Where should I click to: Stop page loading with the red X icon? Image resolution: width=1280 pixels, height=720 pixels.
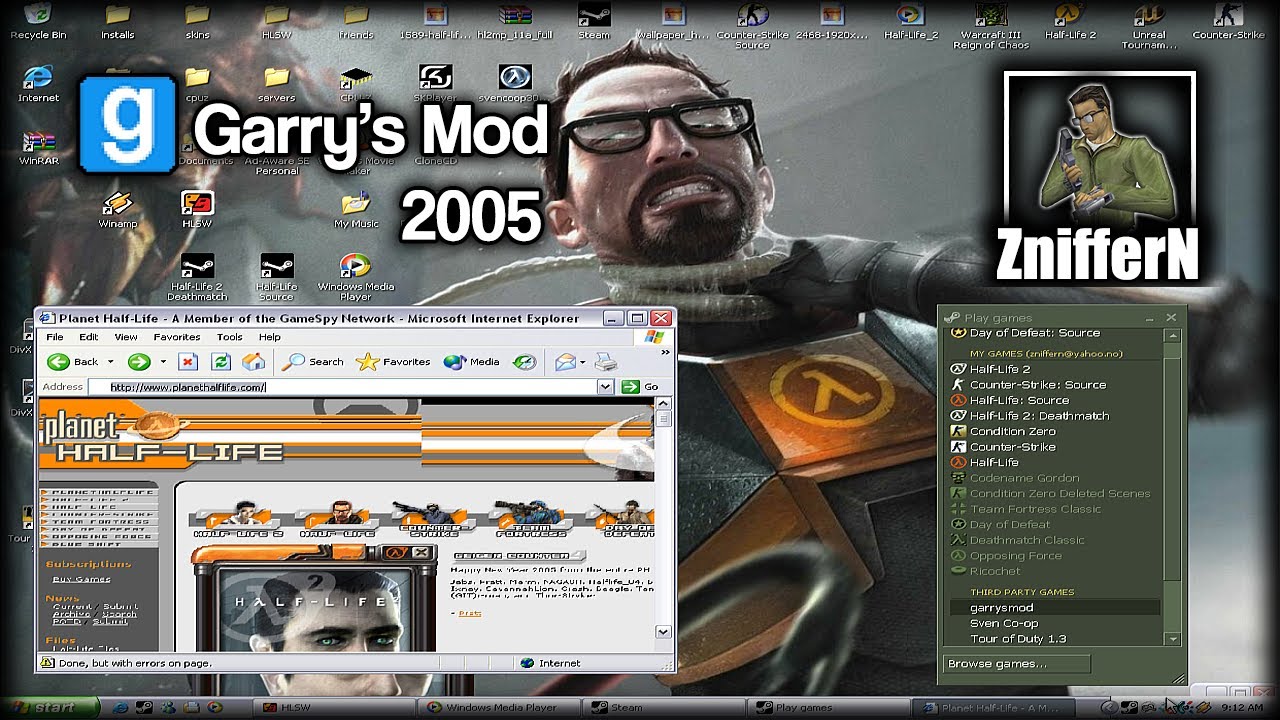pos(188,361)
